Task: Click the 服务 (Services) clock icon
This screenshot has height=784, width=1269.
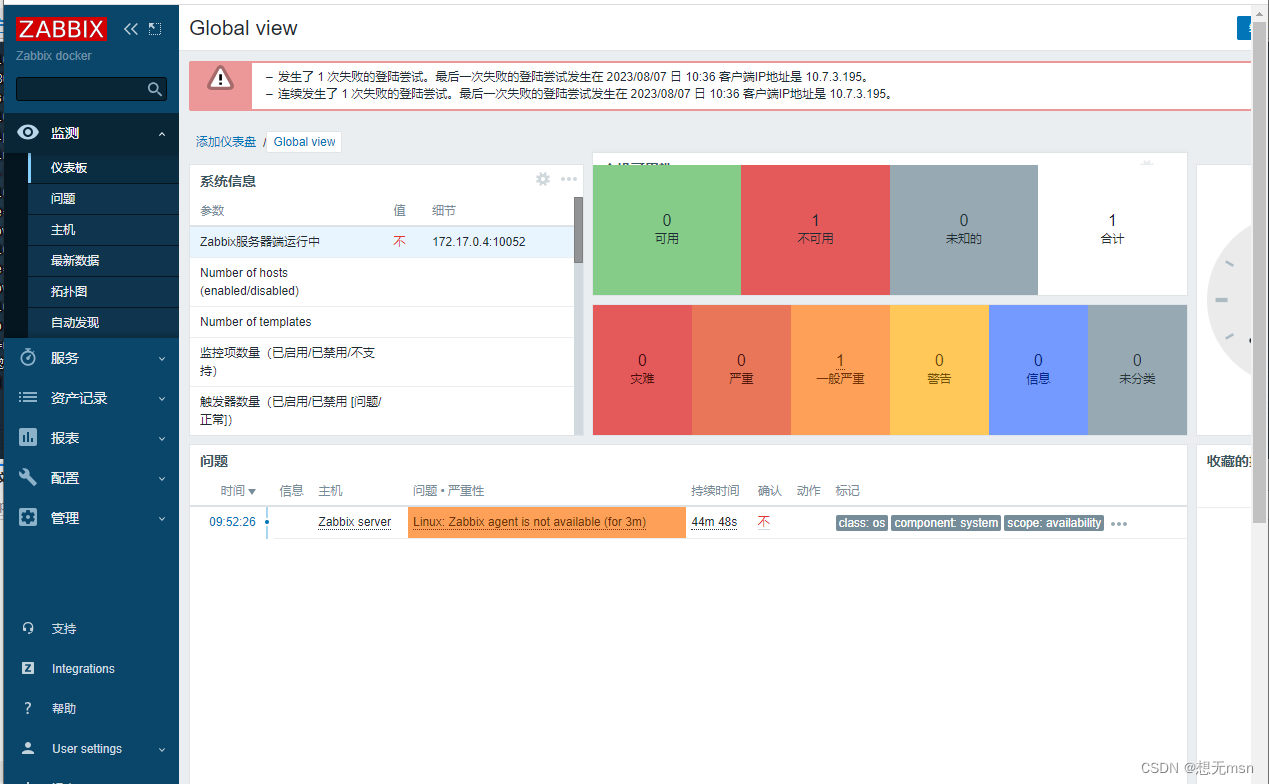Action: 28,357
